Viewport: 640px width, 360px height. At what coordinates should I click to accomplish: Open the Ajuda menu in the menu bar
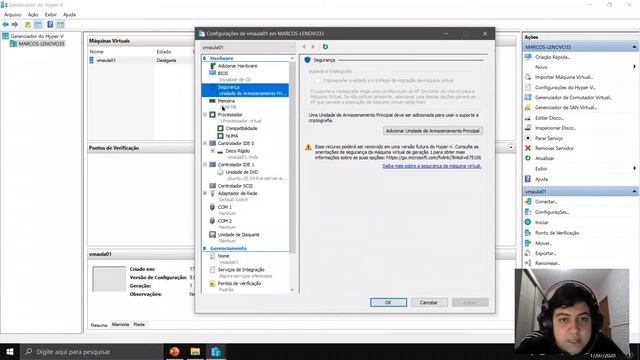pyautogui.click(x=69, y=15)
